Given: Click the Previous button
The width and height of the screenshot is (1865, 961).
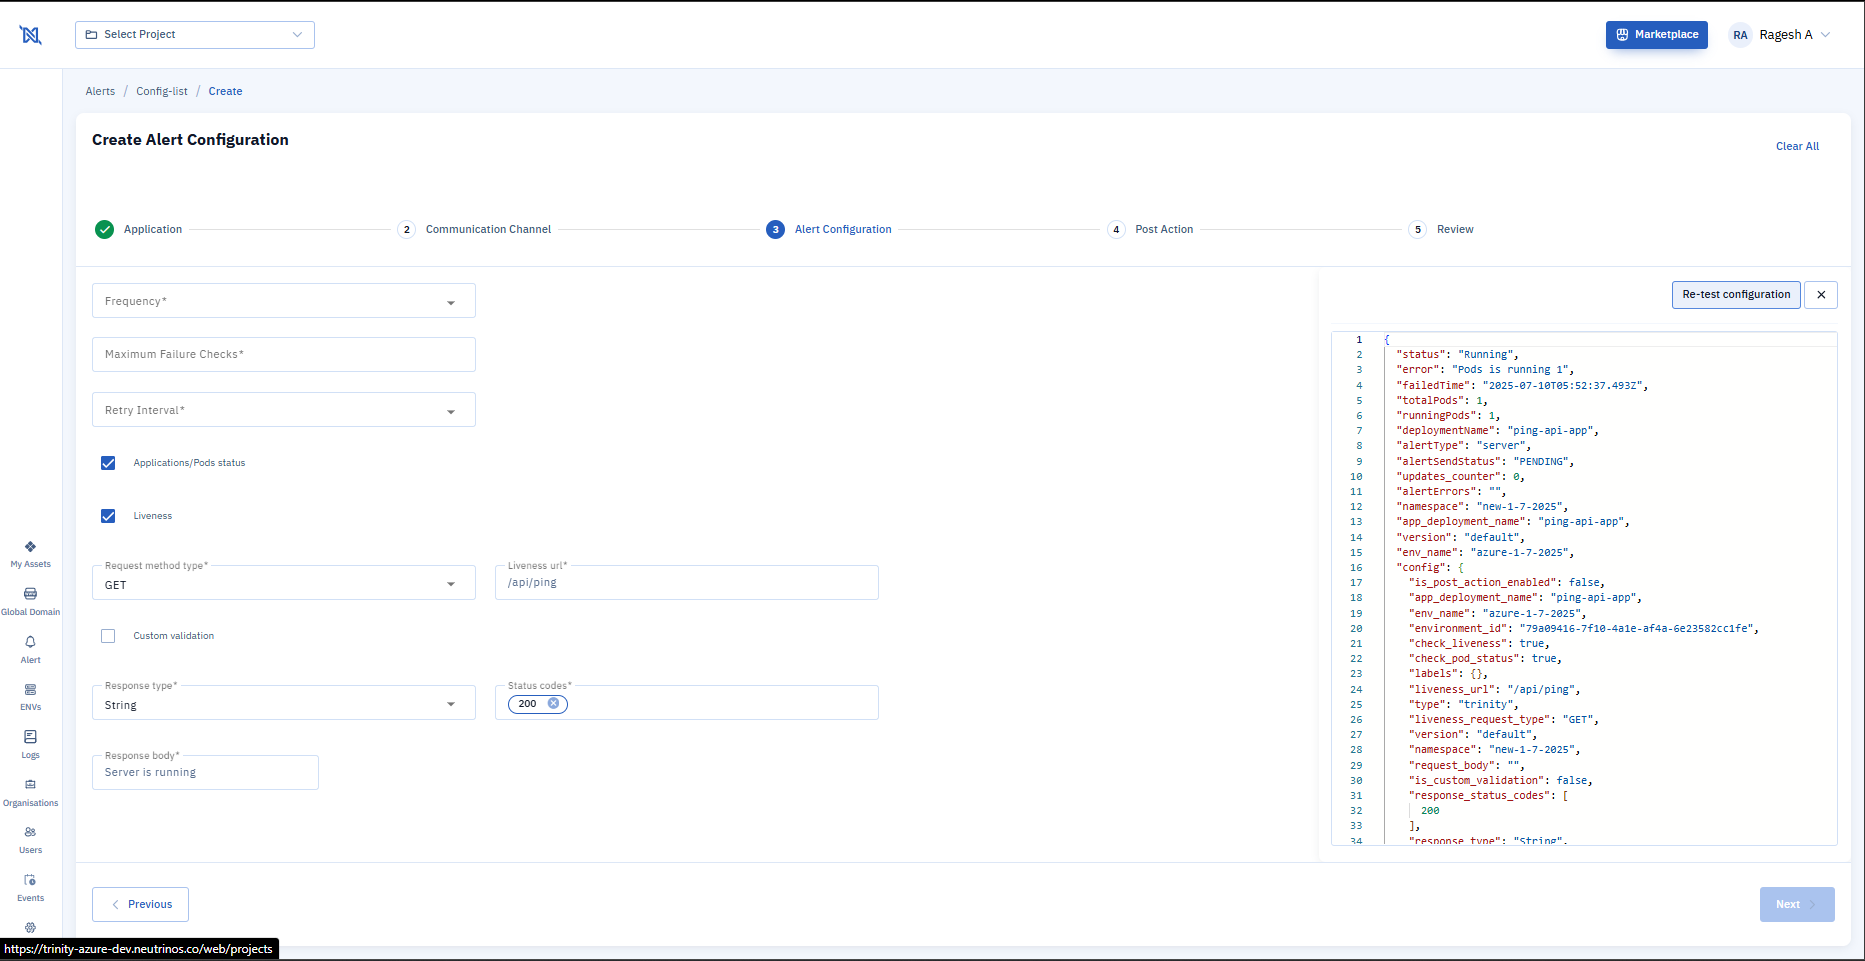Looking at the screenshot, I should coord(140,904).
